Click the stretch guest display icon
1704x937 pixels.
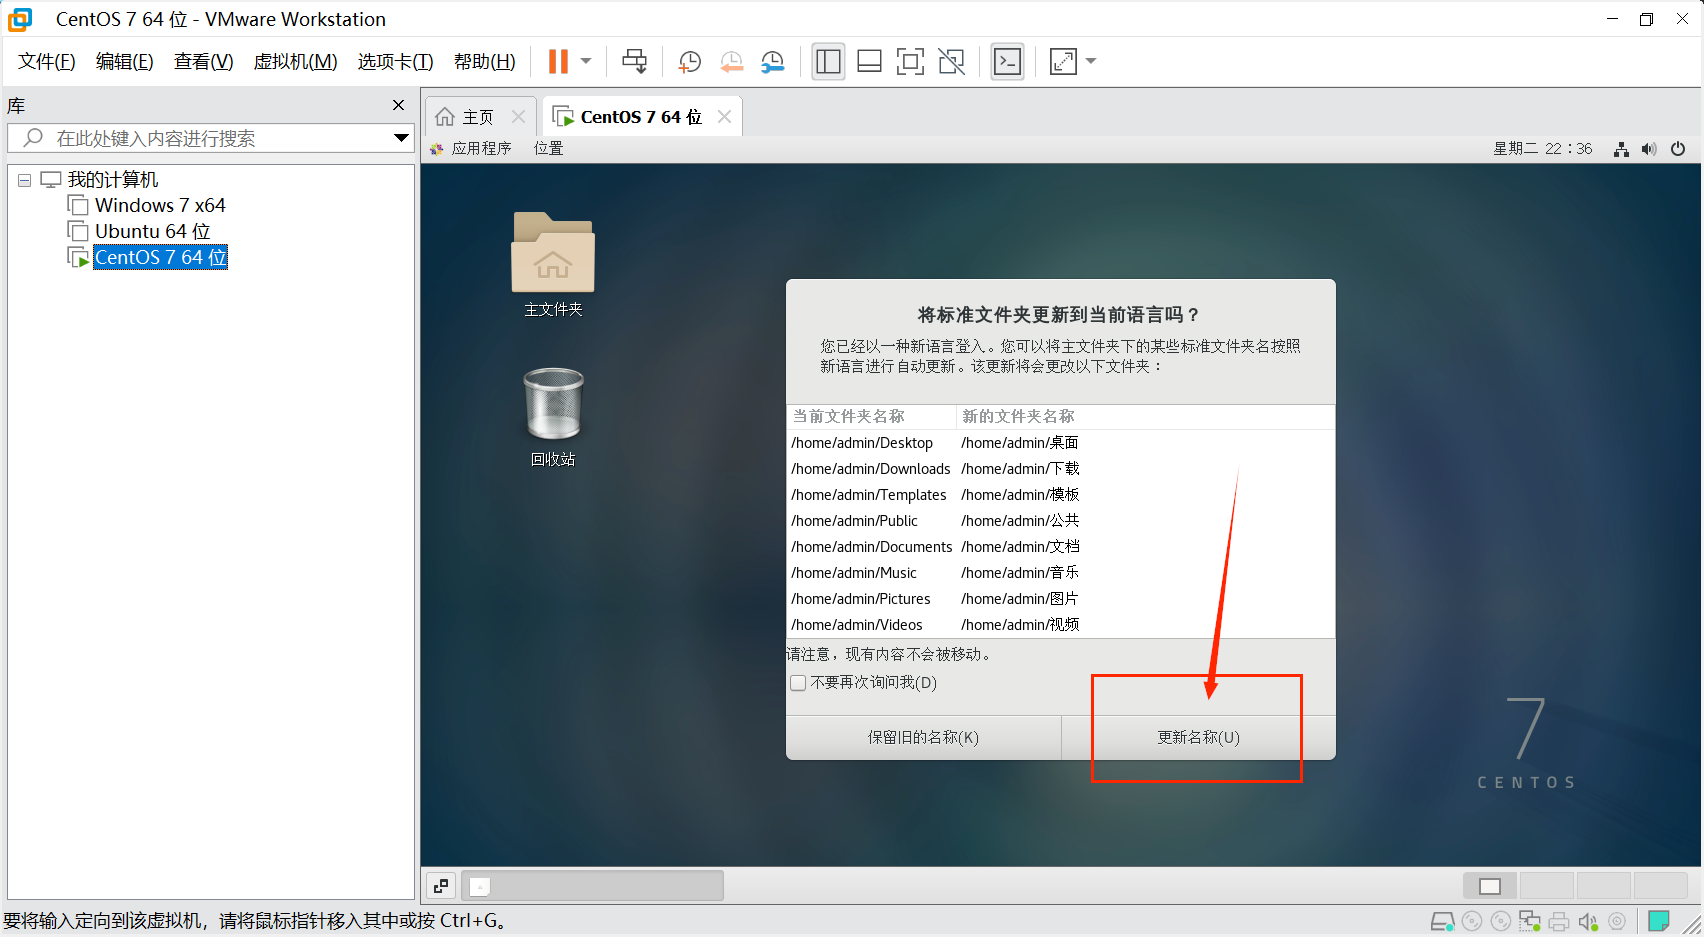(x=1063, y=61)
